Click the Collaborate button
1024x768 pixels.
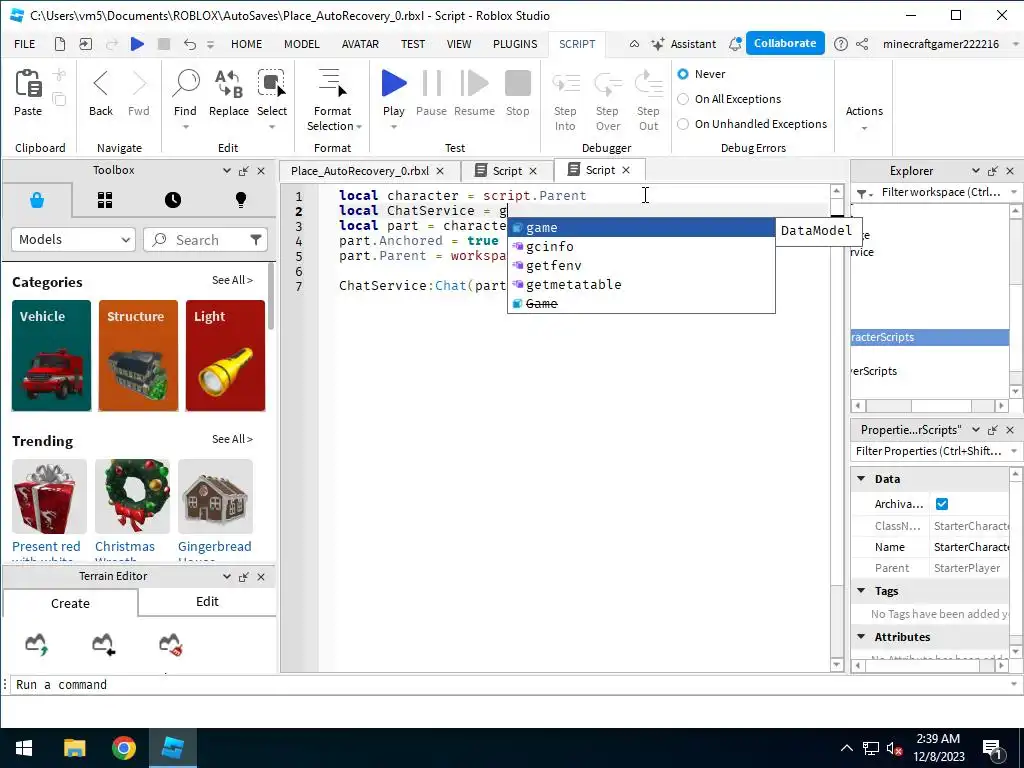click(x=785, y=43)
